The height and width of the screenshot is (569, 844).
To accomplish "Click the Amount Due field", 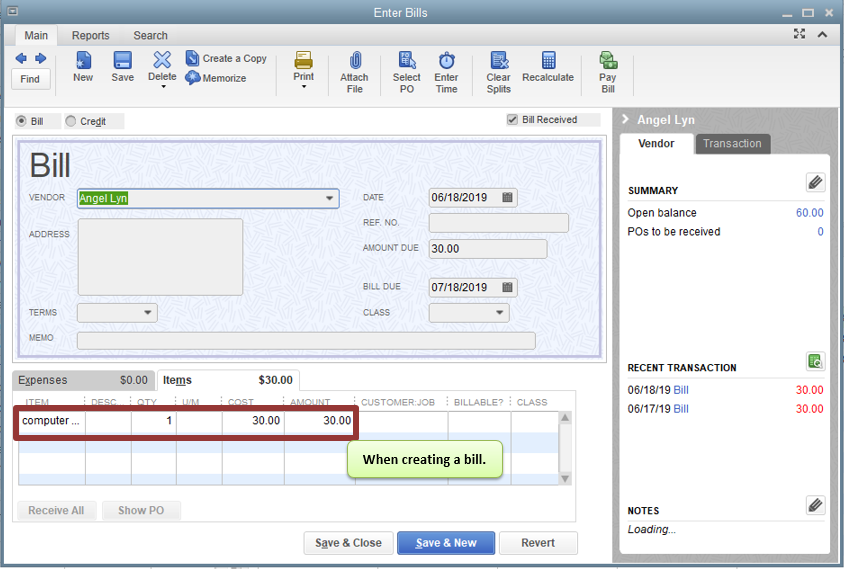I will coord(488,249).
